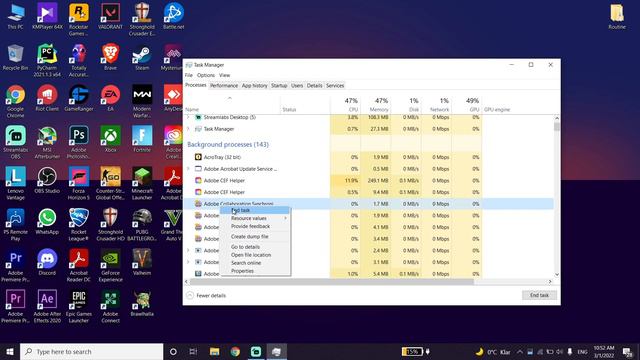
Task: Choose Open file location entry
Action: click(255, 255)
